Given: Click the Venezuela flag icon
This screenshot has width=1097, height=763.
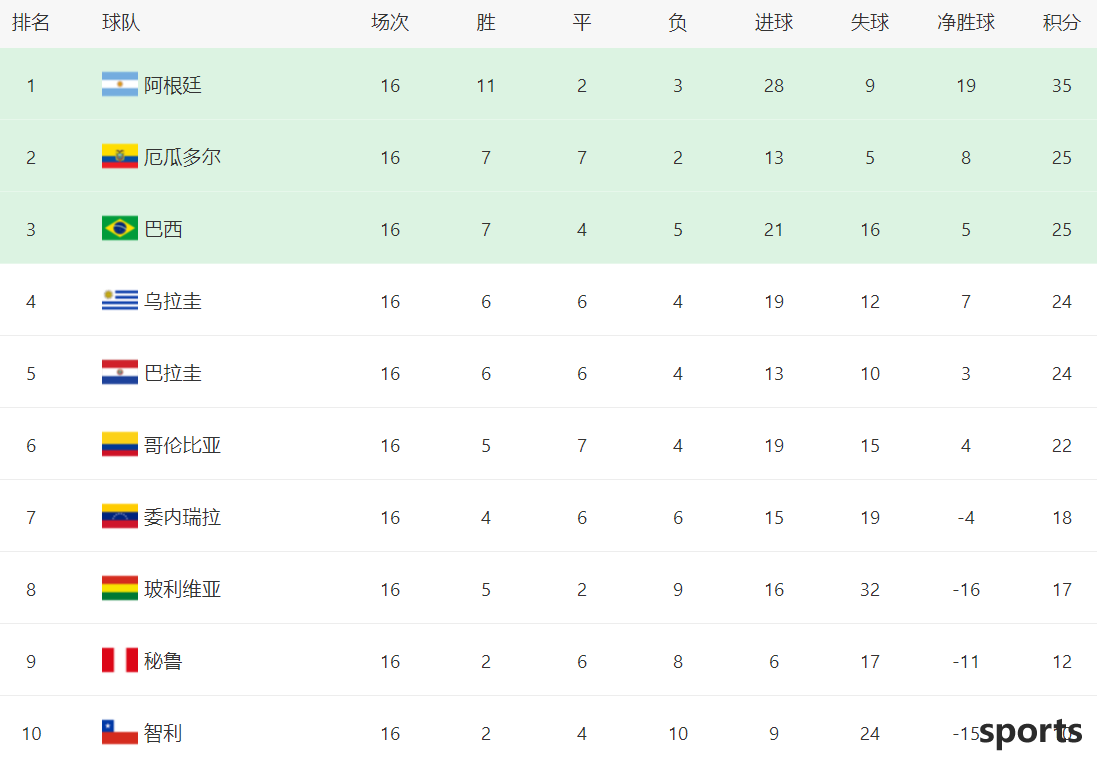Looking at the screenshot, I should [120, 517].
